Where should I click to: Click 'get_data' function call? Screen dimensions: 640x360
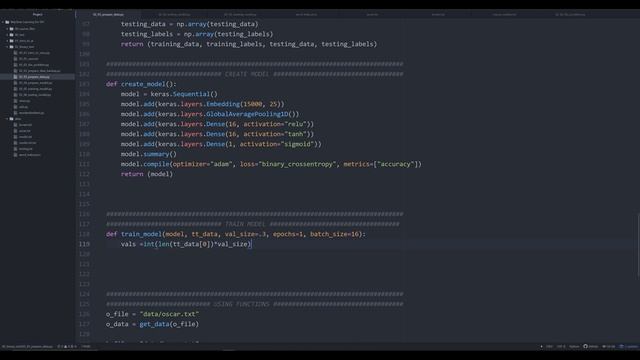pyautogui.click(x=154, y=324)
